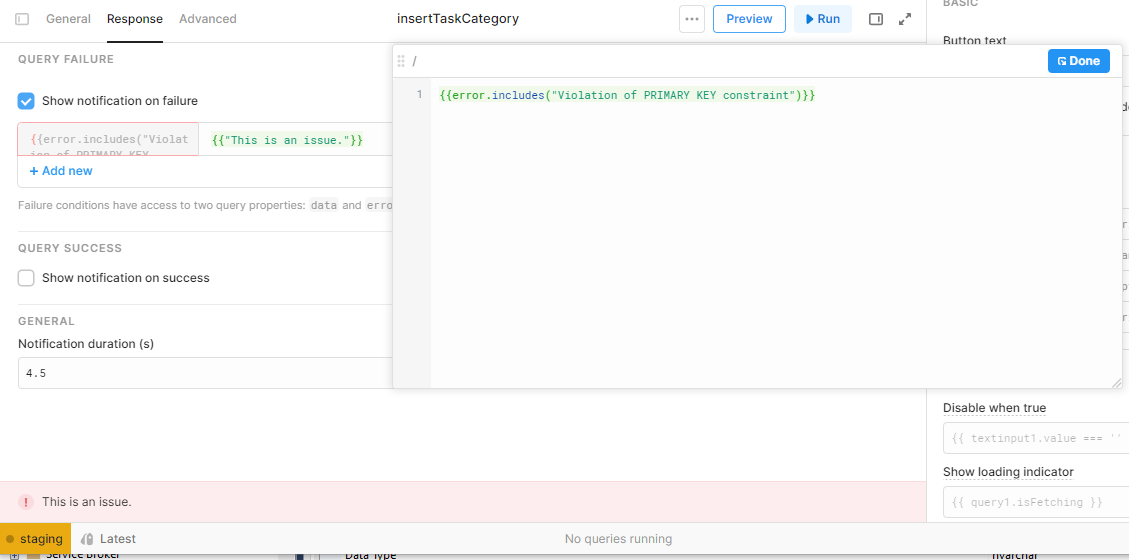The width and height of the screenshot is (1129, 560).
Task: Open the three-dots query options menu
Action: [x=692, y=19]
